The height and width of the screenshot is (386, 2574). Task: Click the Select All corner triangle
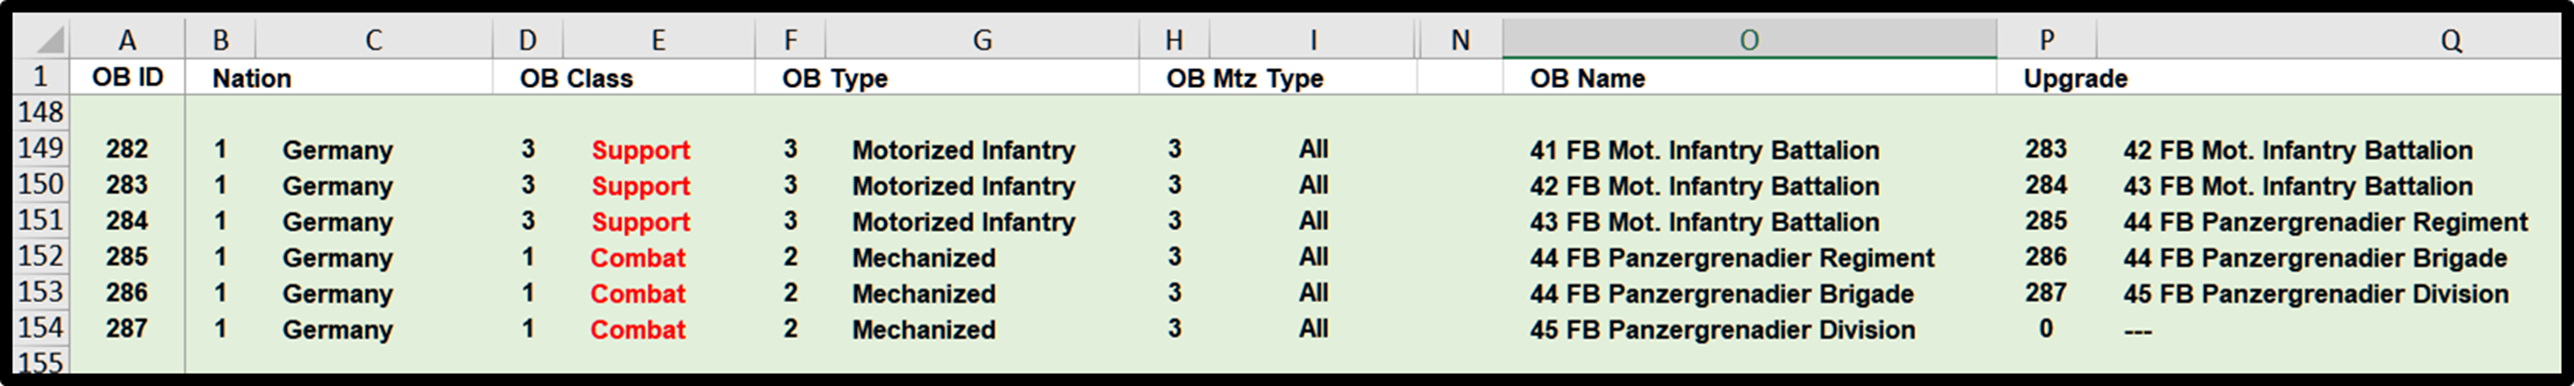pos(41,39)
